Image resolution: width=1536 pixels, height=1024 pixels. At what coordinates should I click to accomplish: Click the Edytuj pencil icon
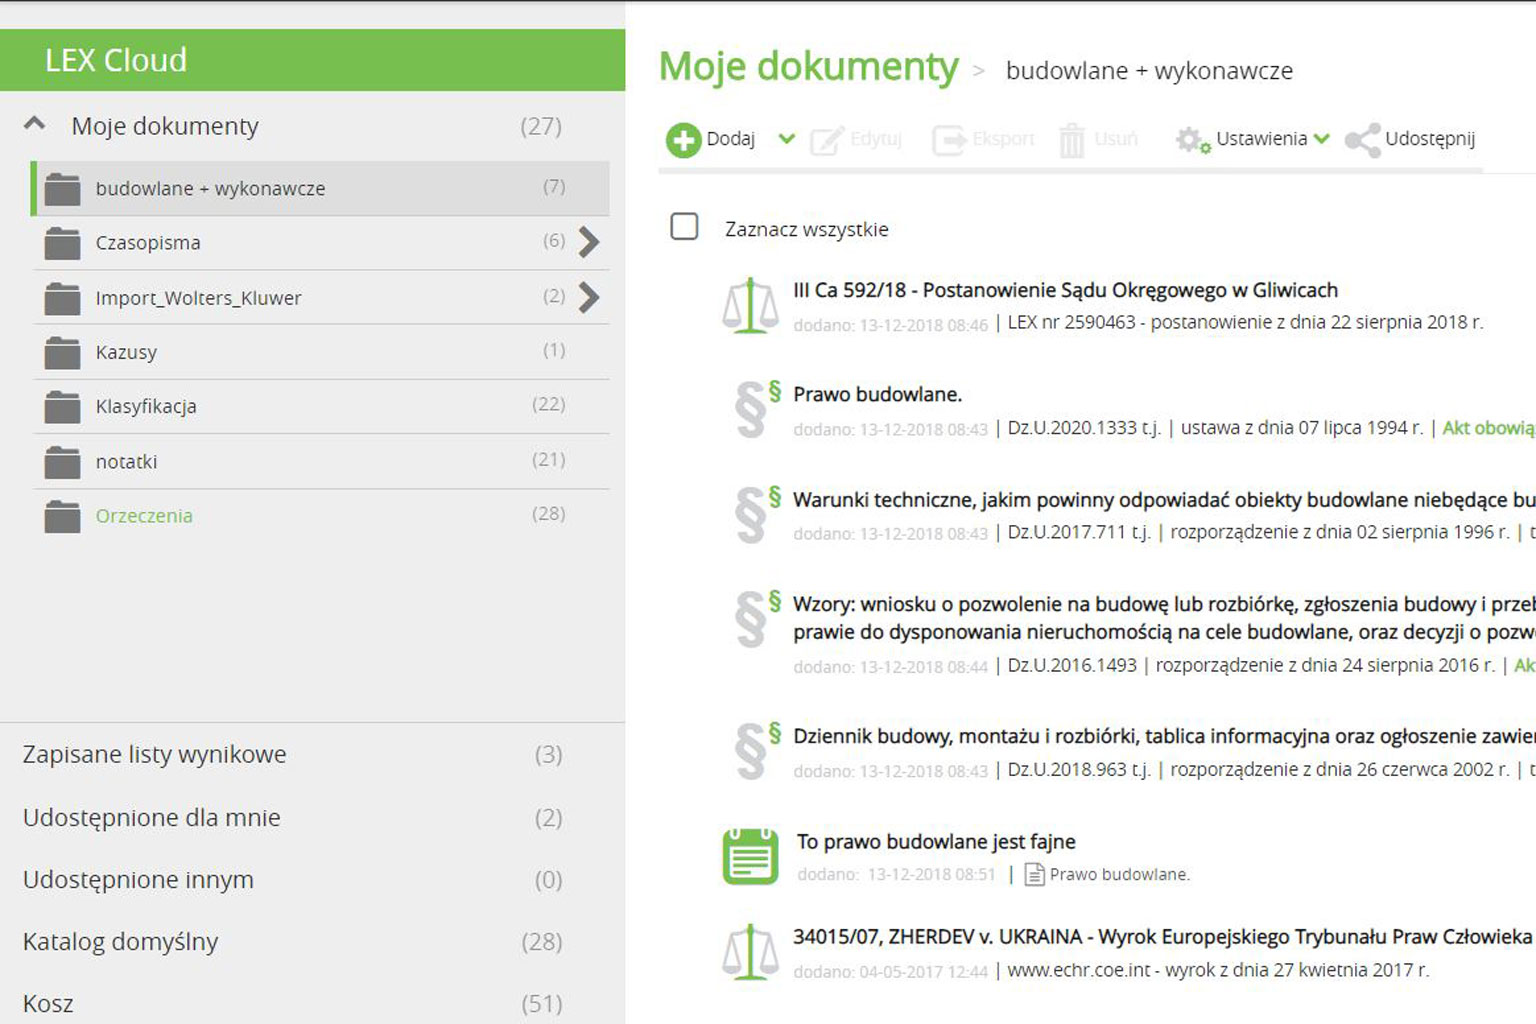826,140
